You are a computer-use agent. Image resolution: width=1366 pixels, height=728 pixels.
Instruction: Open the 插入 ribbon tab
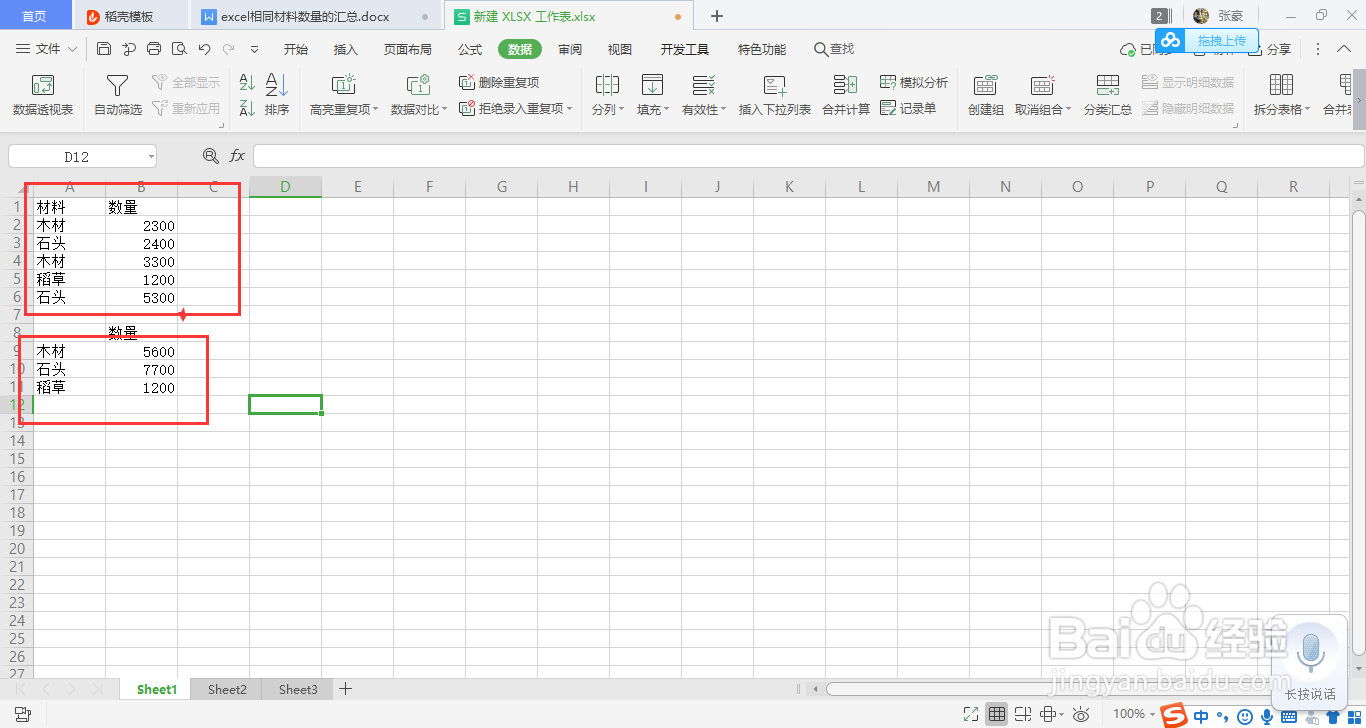[x=345, y=49]
